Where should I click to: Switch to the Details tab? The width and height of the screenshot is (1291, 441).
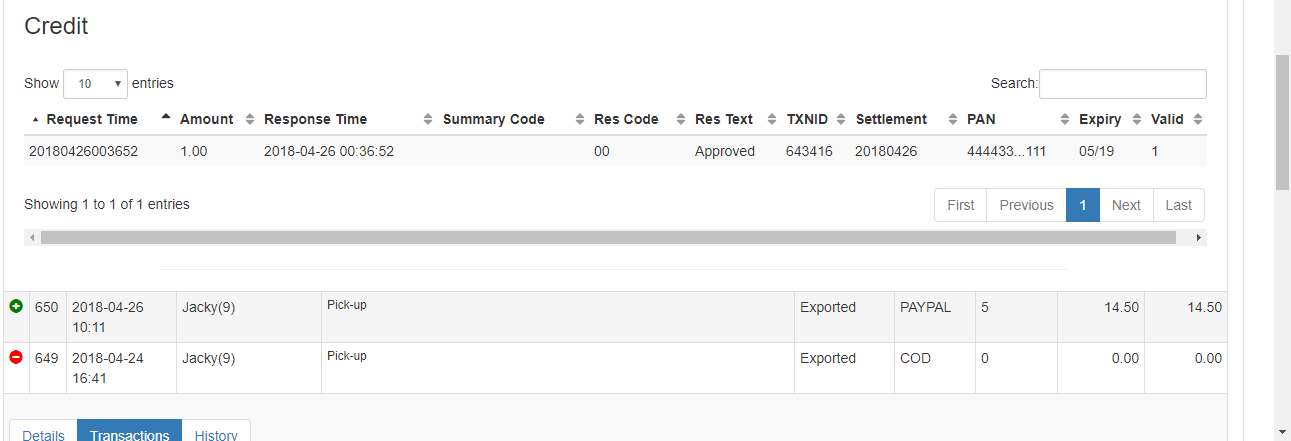pos(43,434)
